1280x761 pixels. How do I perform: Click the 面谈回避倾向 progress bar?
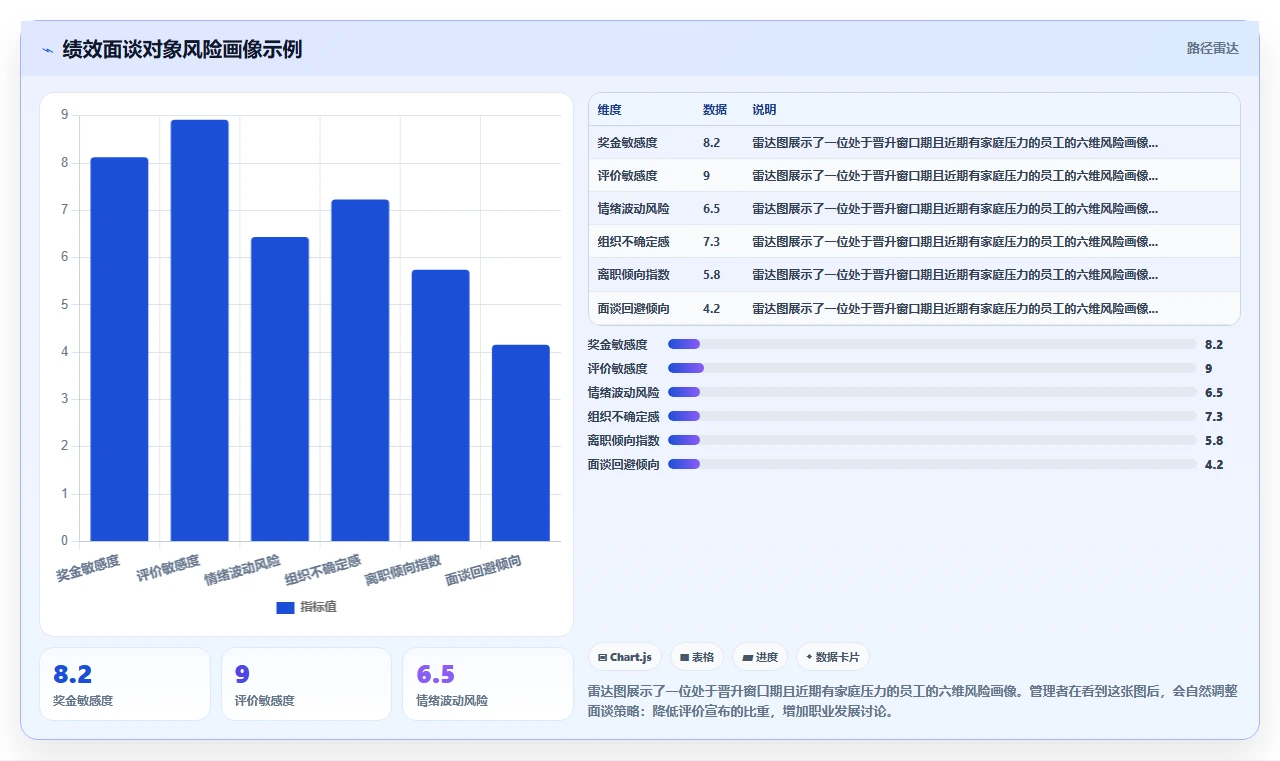click(x=932, y=464)
